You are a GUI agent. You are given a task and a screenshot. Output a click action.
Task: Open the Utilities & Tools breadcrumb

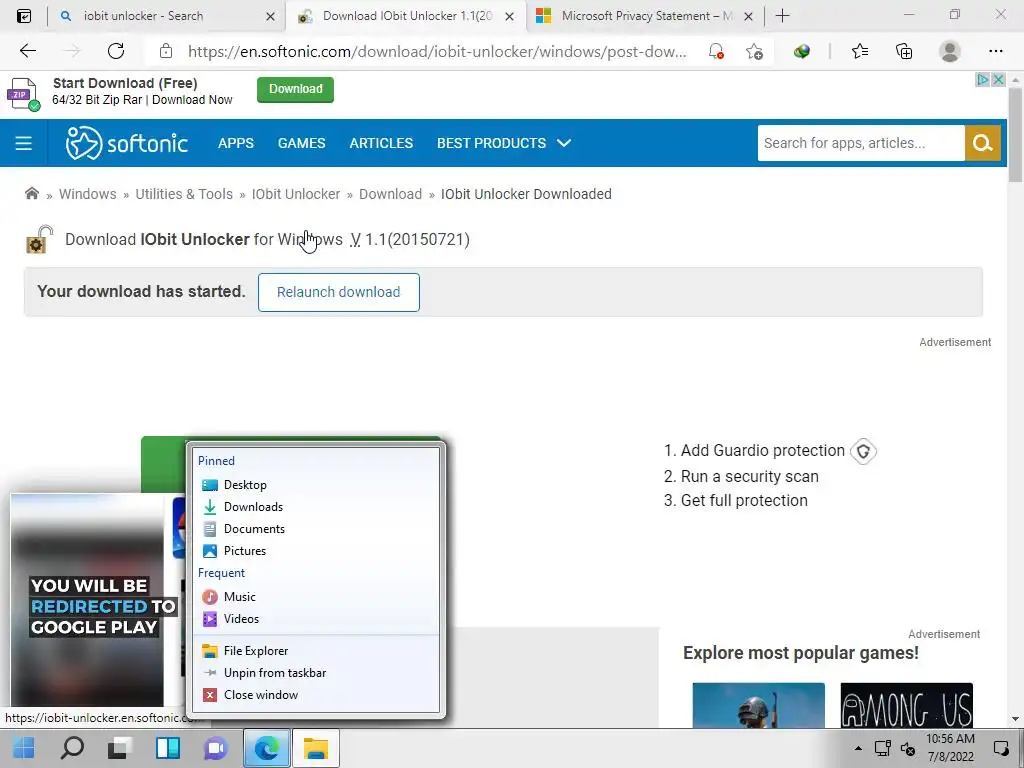[x=184, y=194]
